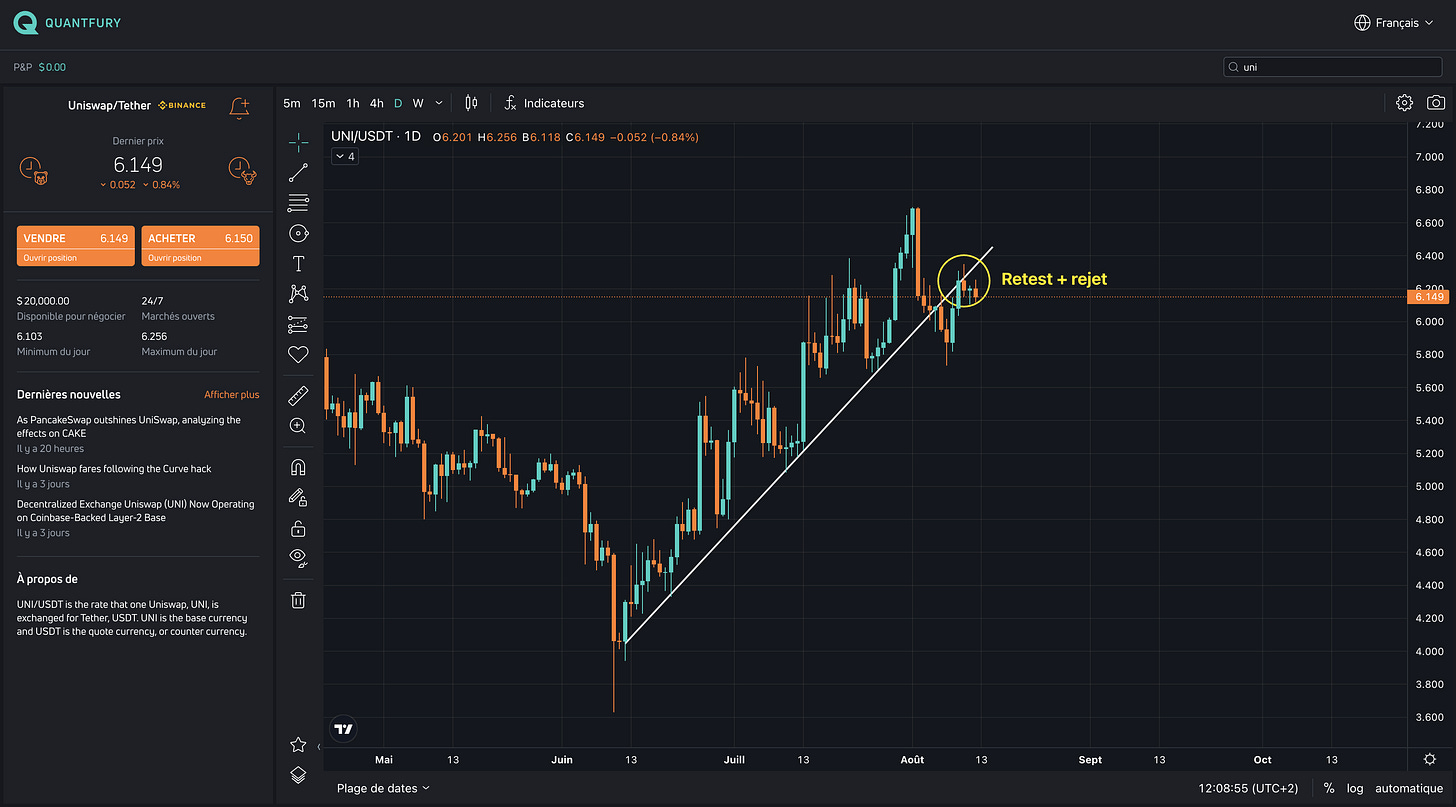
Task: Toggle lock all drawings padlock
Action: [298, 528]
